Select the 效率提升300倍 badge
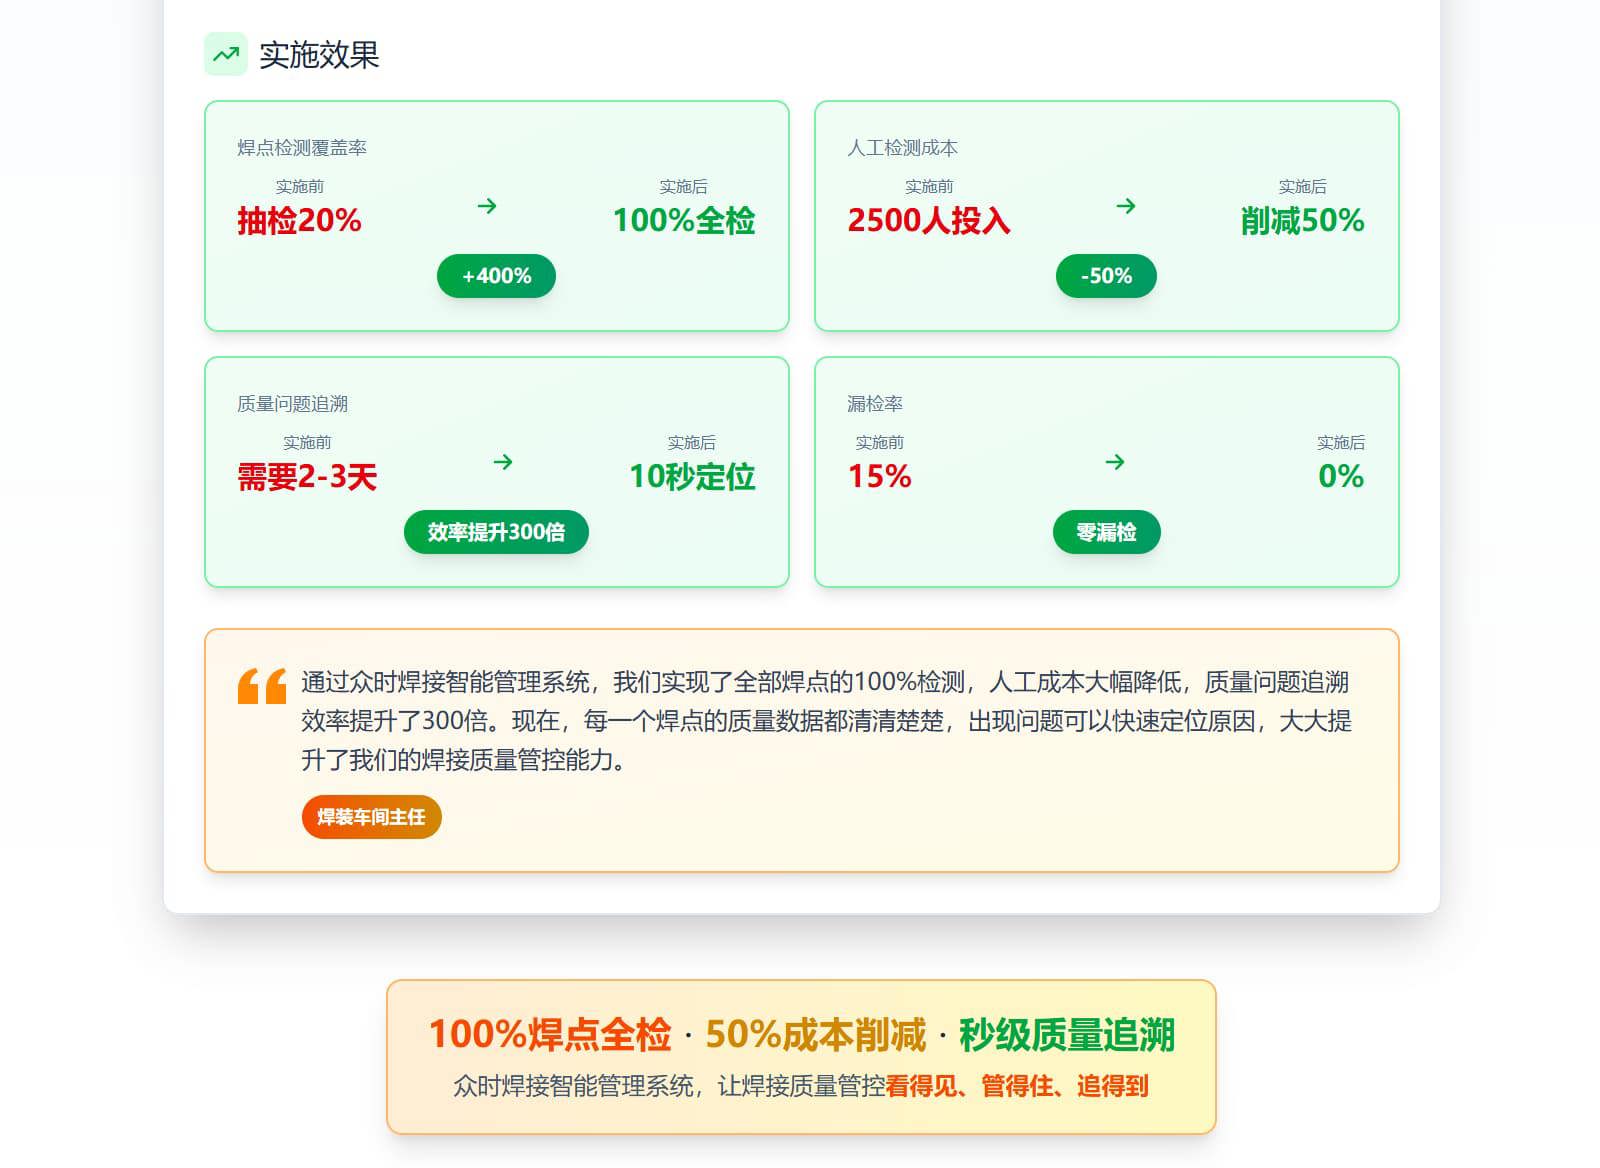The image size is (1600, 1168). point(496,532)
